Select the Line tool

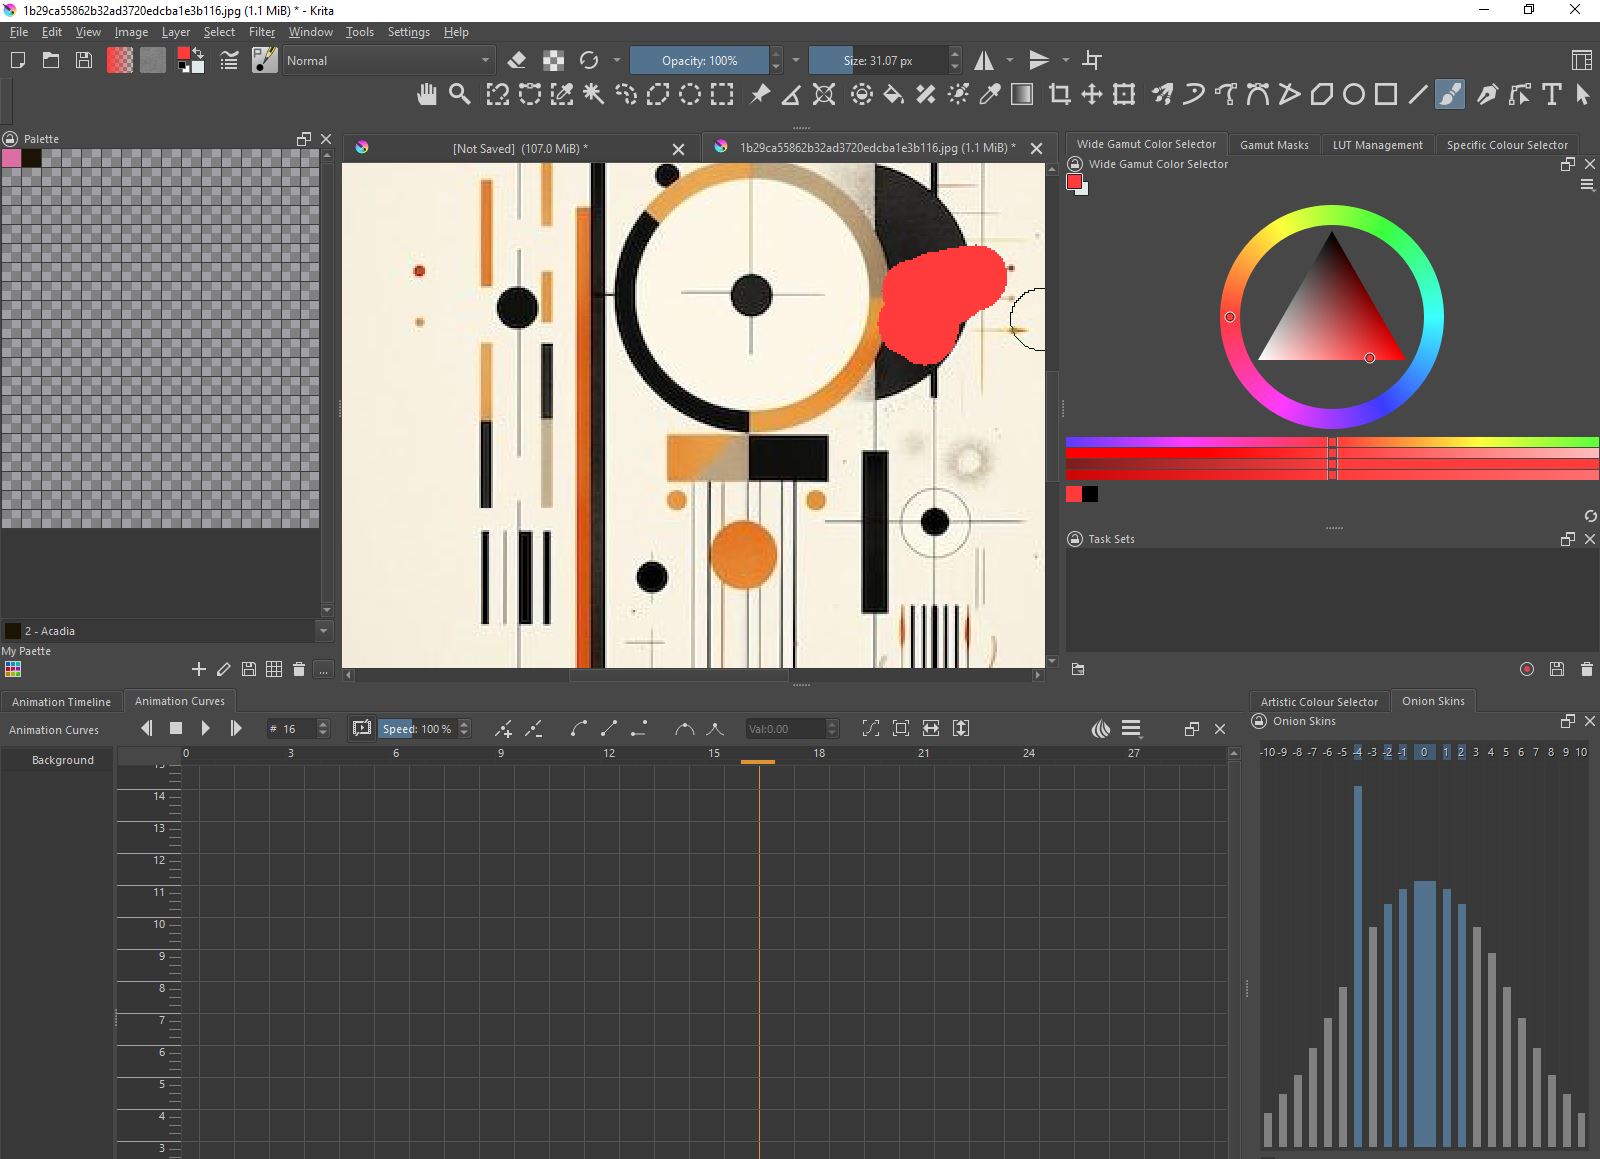(x=1418, y=95)
